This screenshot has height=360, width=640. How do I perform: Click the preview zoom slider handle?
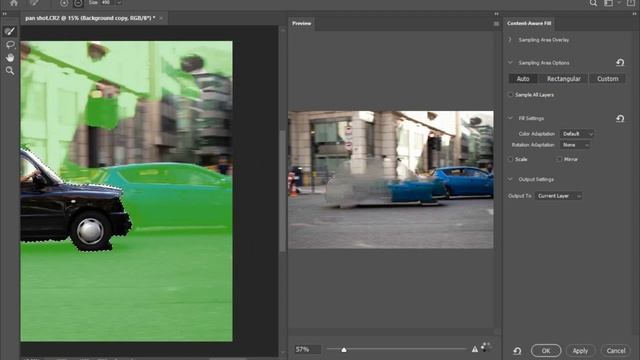(344, 349)
